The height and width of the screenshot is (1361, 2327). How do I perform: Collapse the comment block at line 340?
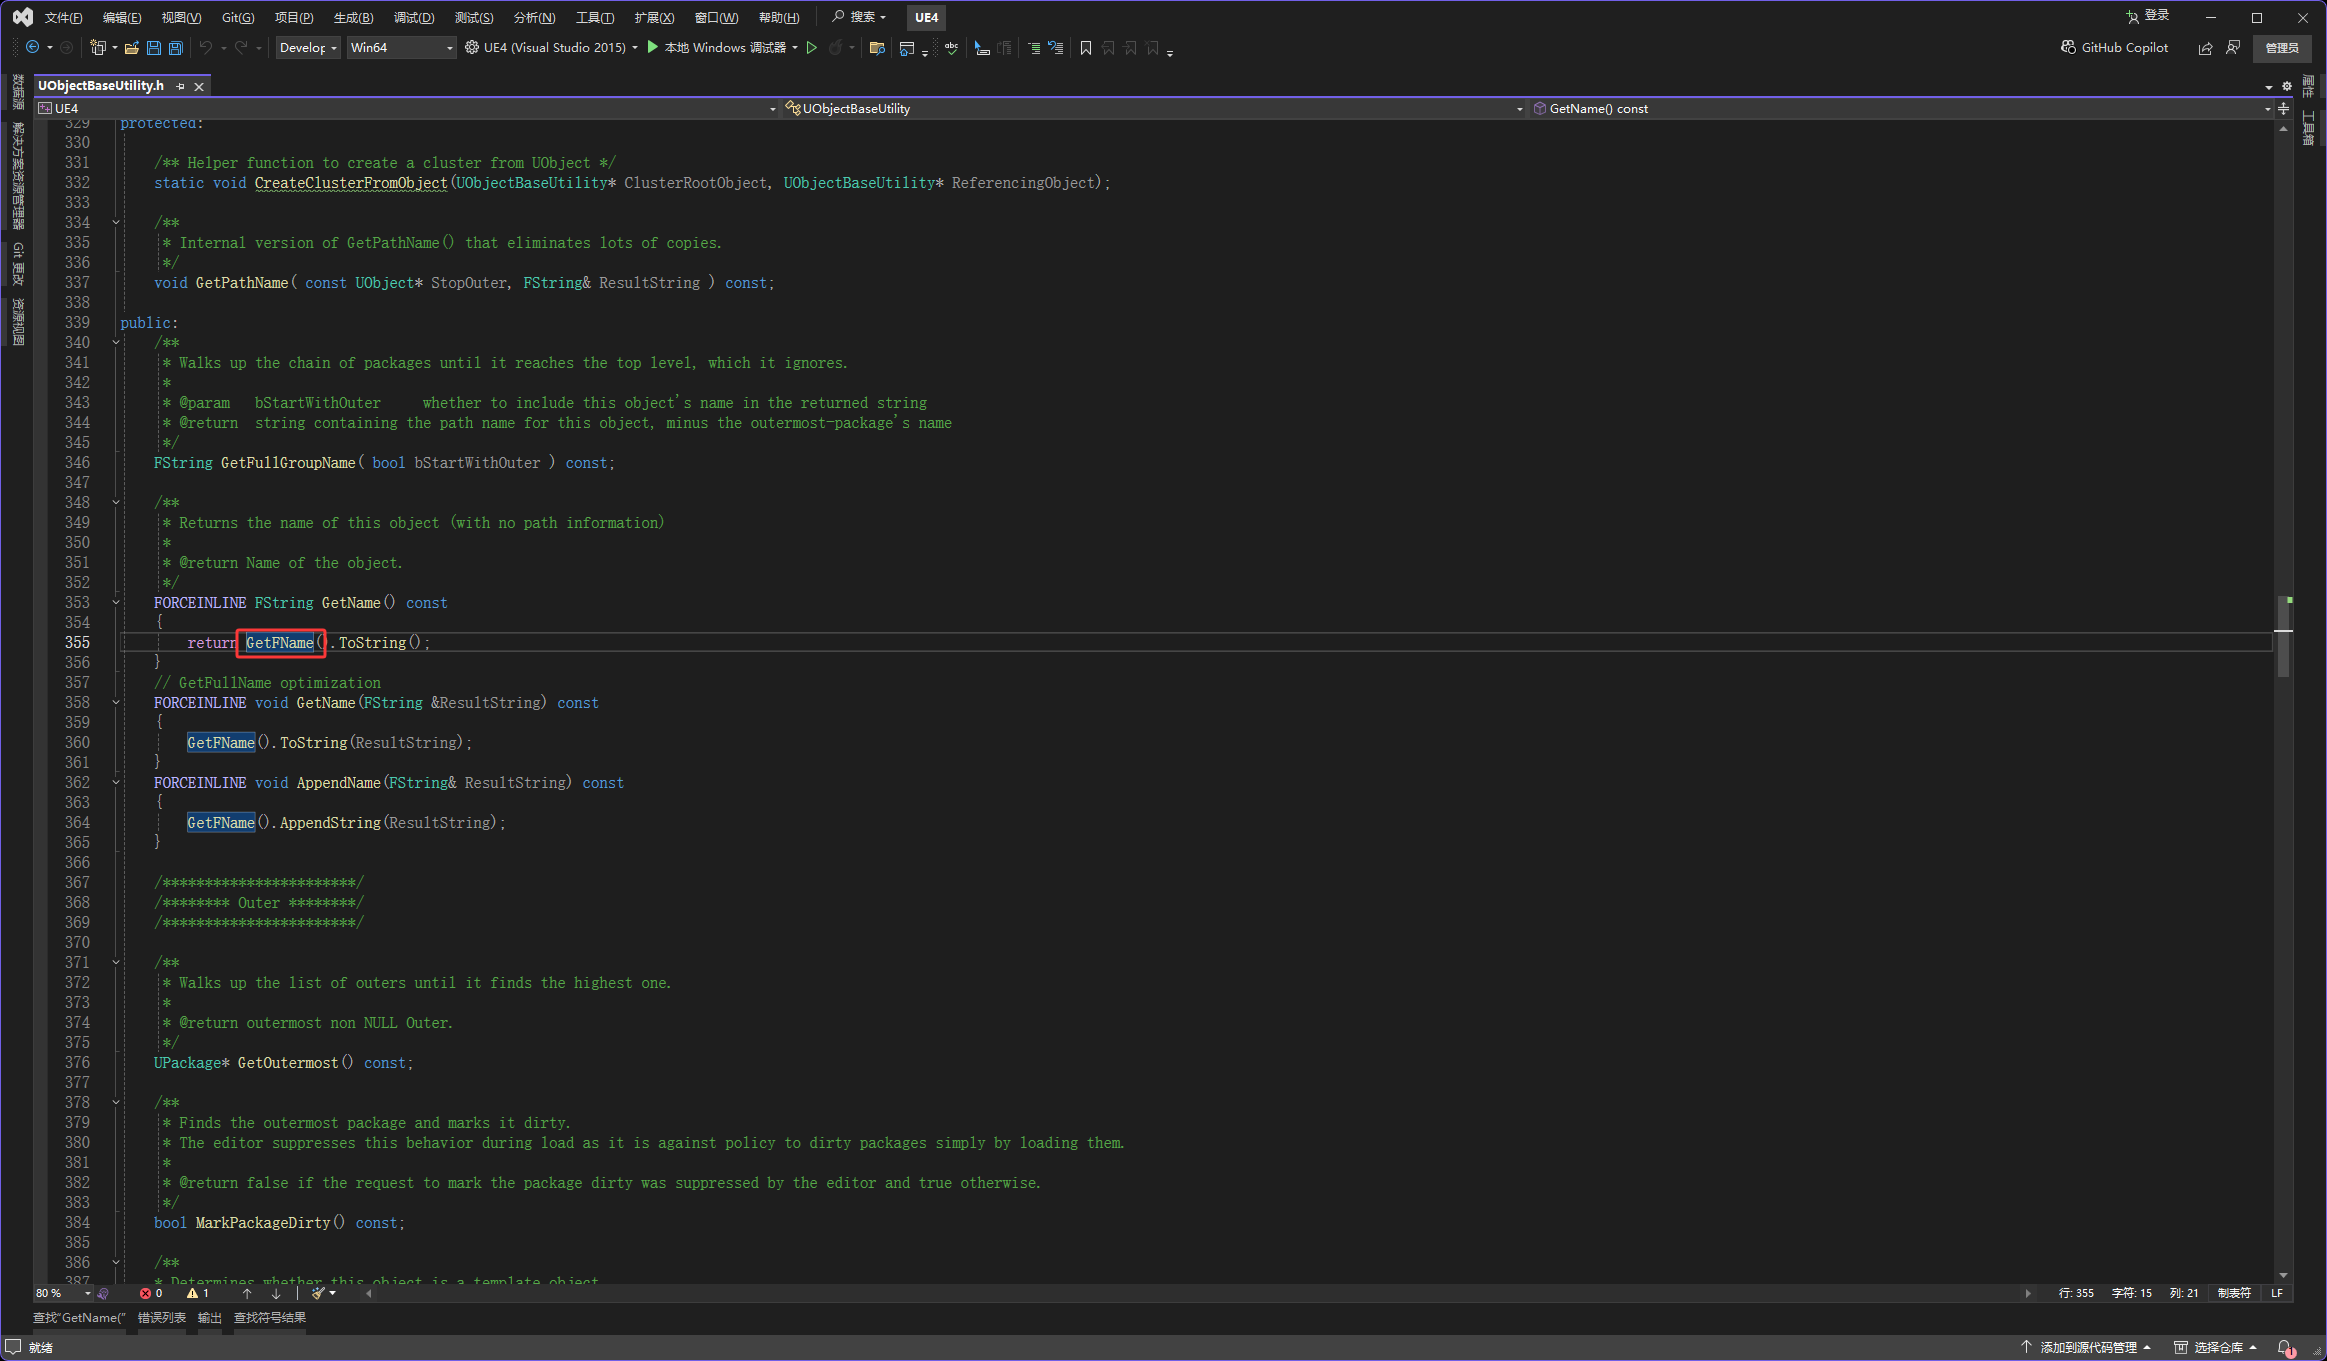click(116, 343)
